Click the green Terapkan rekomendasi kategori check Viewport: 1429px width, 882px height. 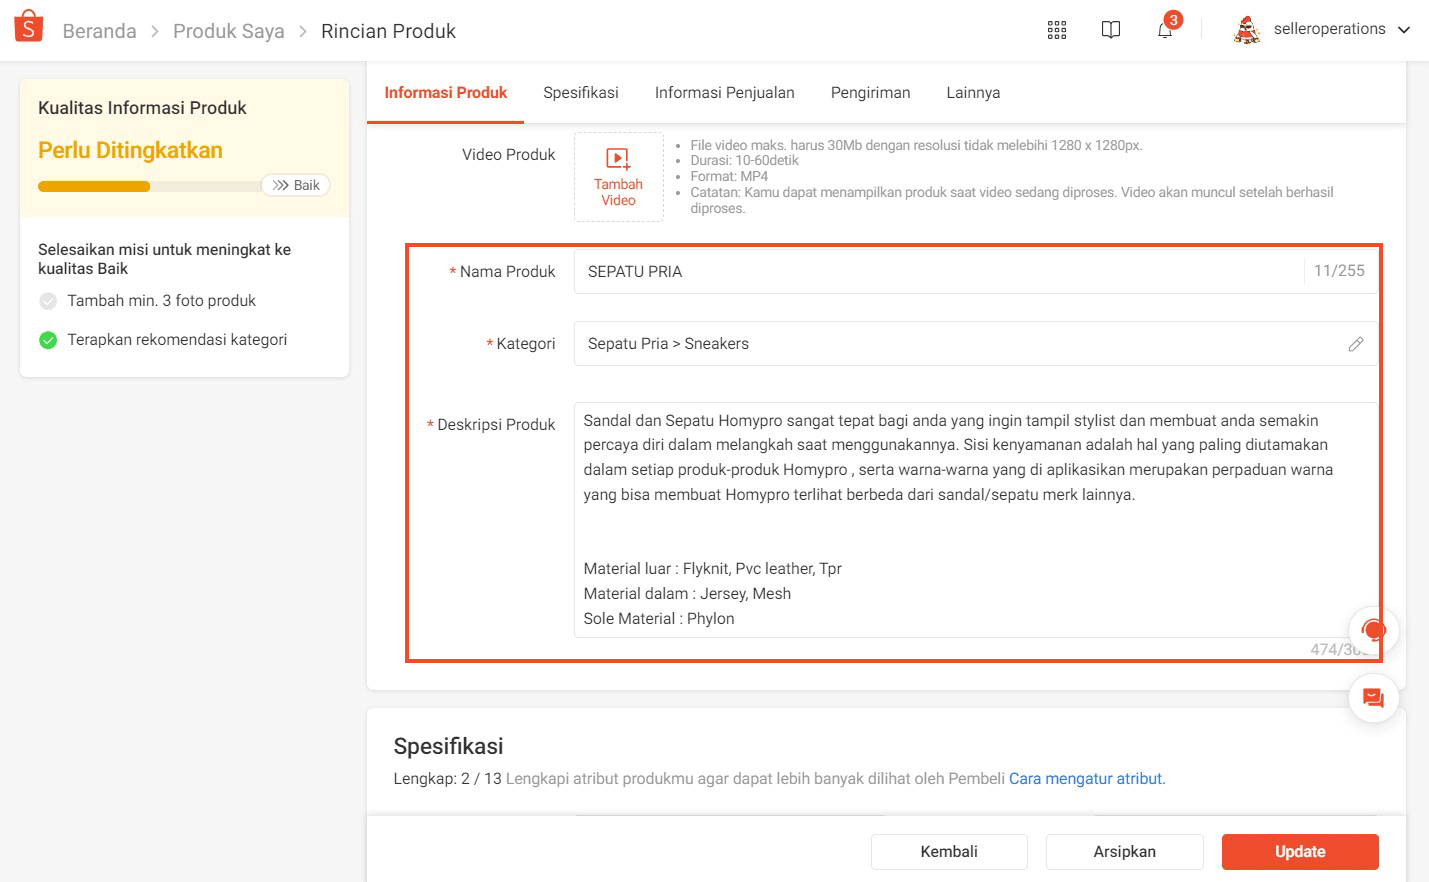(x=47, y=339)
